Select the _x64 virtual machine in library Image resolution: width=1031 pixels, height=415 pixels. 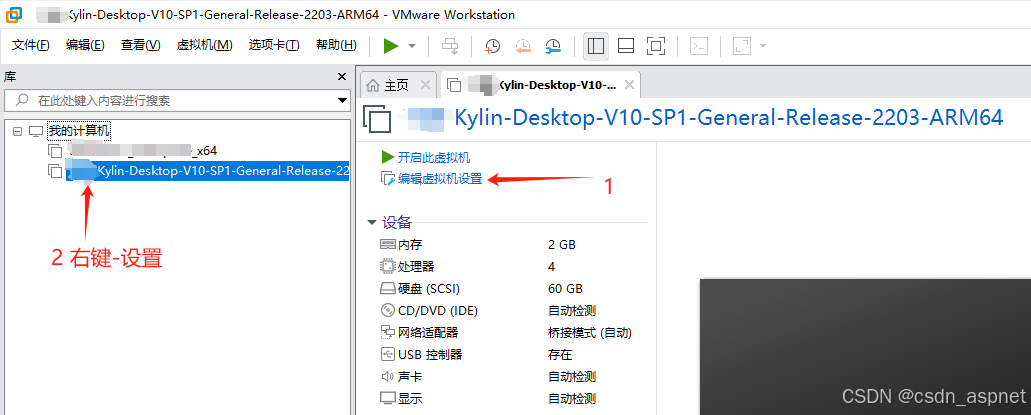click(133, 151)
